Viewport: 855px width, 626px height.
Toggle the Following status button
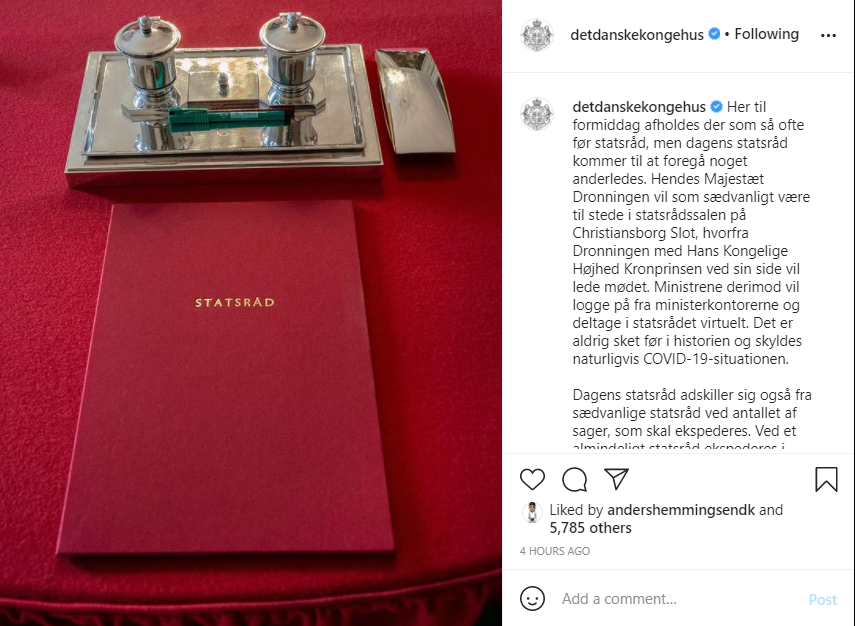pyautogui.click(x=766, y=34)
